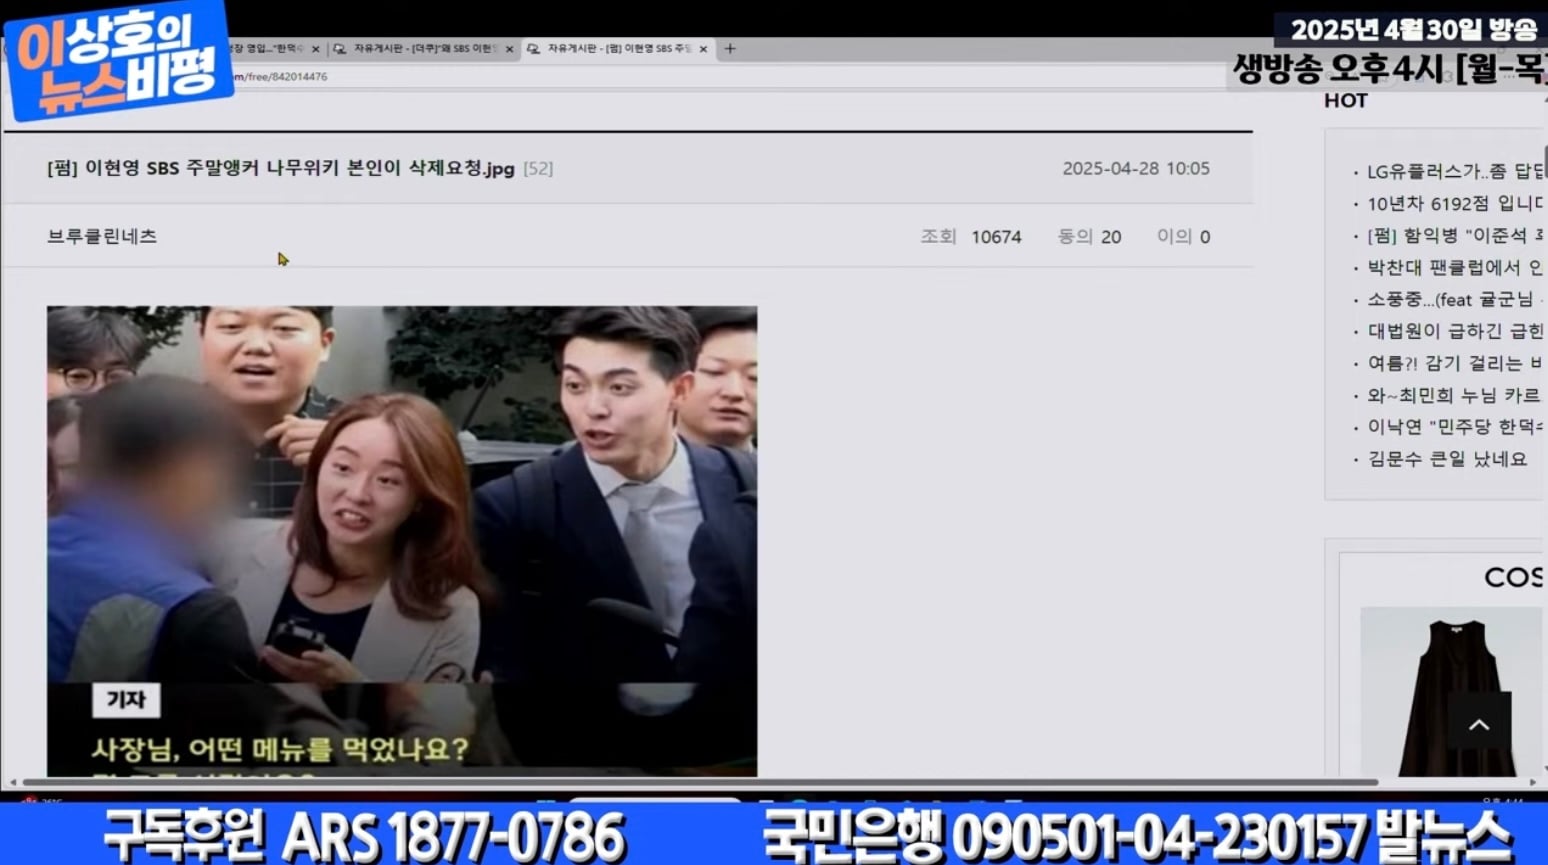Open HOT post '[펌] 함익병 이준석'
The width and height of the screenshot is (1548, 865).
[1455, 235]
